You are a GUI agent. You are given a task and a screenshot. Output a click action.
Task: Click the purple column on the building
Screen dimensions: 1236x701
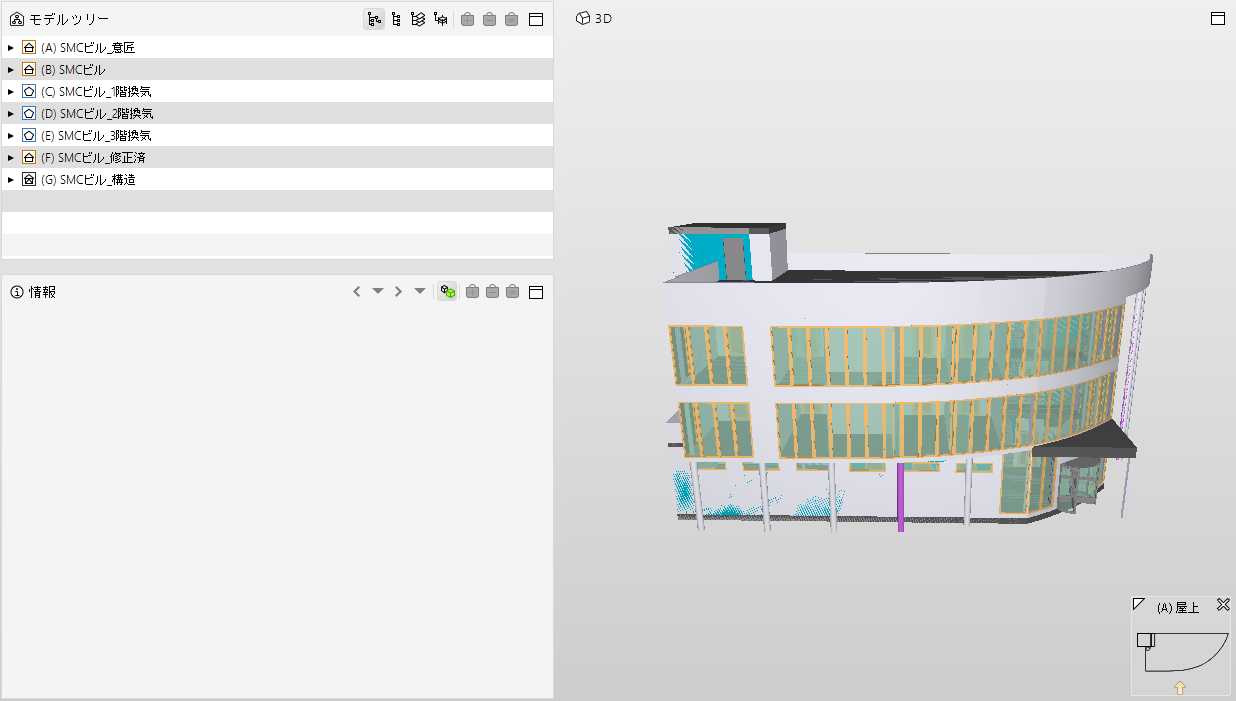click(x=901, y=497)
